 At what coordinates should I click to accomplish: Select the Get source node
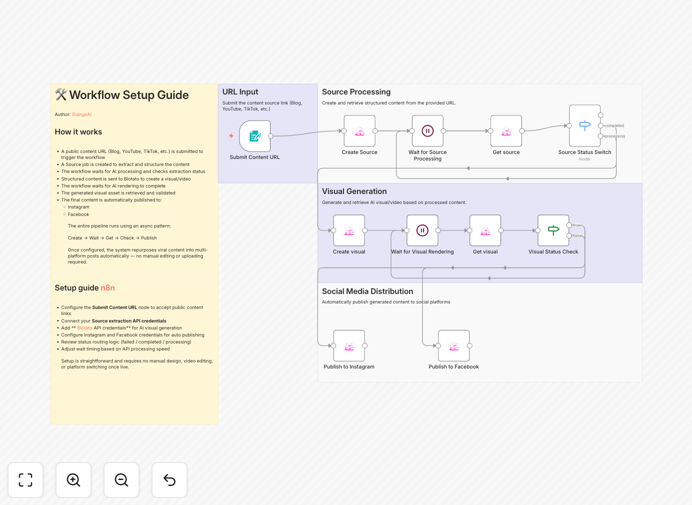506,131
